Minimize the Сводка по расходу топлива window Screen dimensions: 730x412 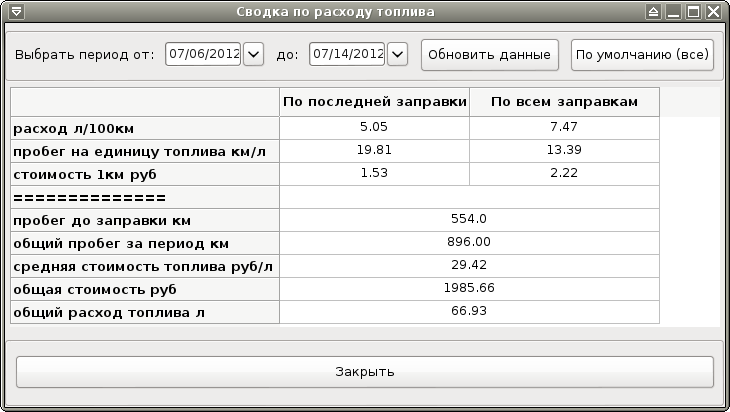coord(673,12)
